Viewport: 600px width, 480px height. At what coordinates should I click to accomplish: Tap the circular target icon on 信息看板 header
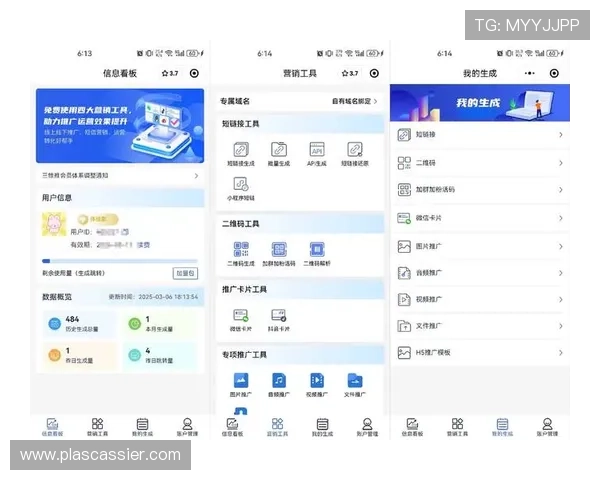[194, 73]
